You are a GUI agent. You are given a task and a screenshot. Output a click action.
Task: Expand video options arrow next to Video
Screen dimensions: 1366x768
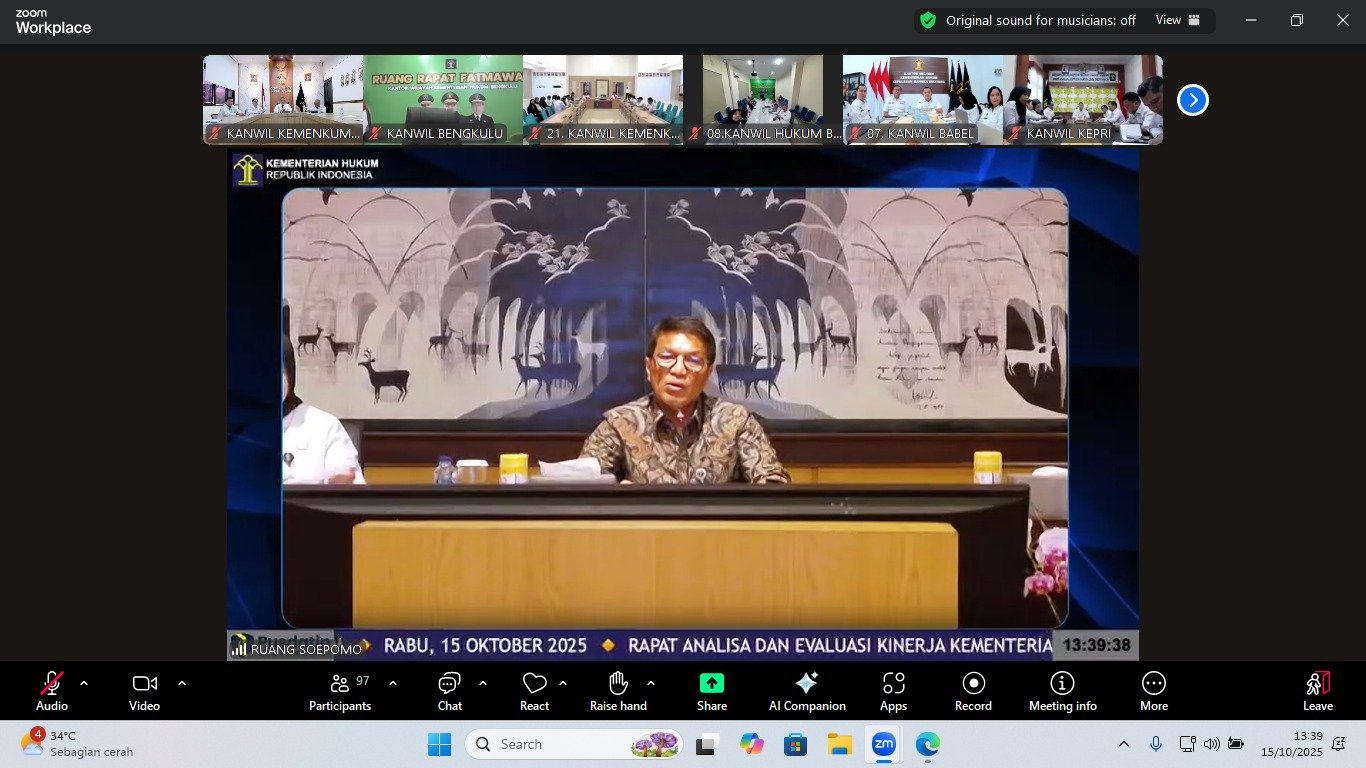[x=182, y=683]
